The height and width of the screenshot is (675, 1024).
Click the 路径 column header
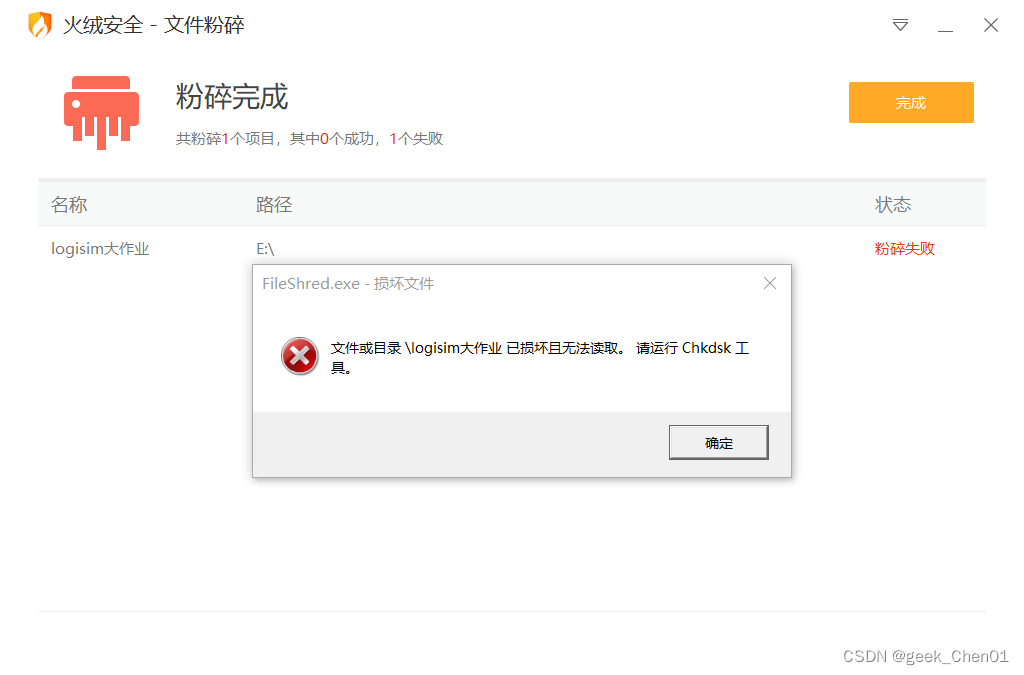click(x=274, y=205)
